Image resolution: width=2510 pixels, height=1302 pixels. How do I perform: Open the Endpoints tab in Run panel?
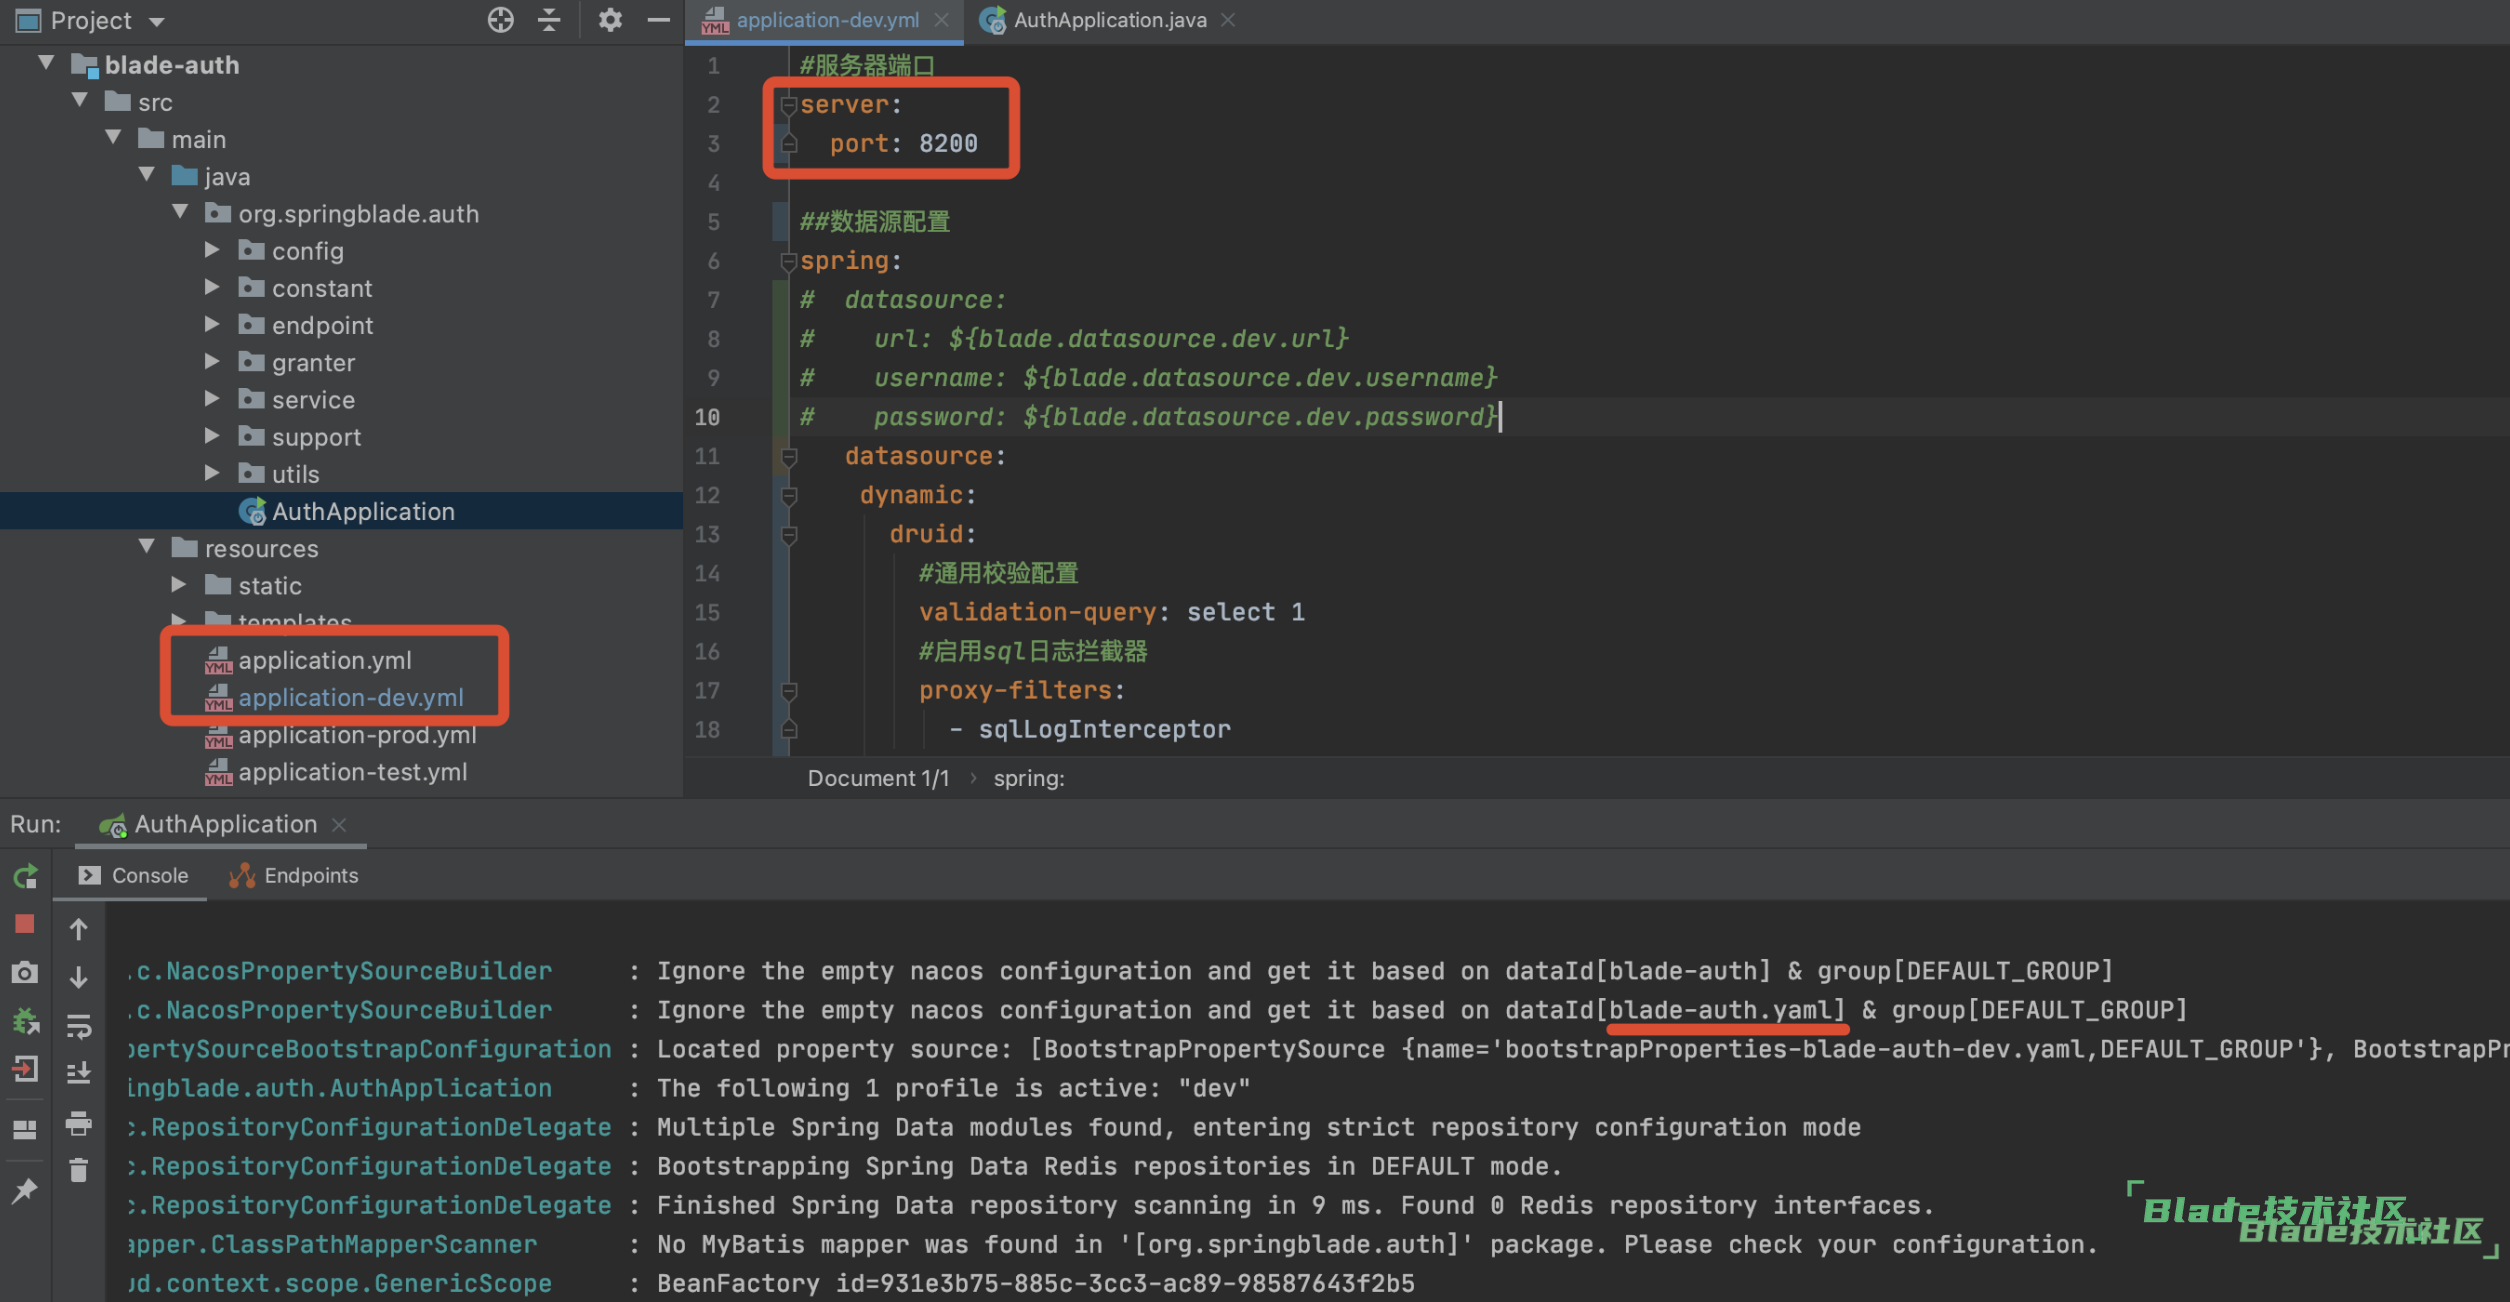[294, 875]
